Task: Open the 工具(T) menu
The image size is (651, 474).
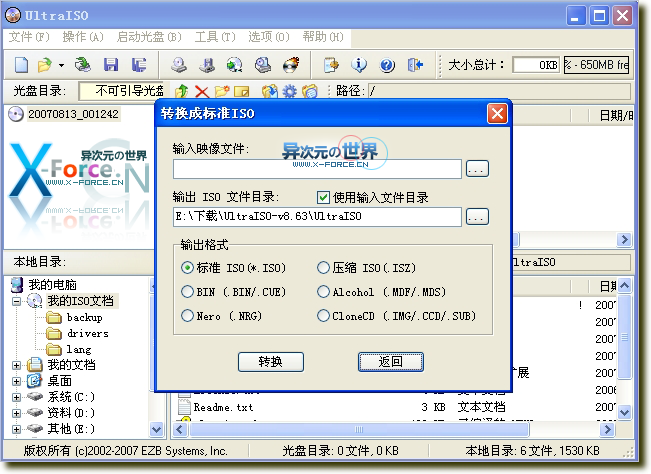Action: 215,37
